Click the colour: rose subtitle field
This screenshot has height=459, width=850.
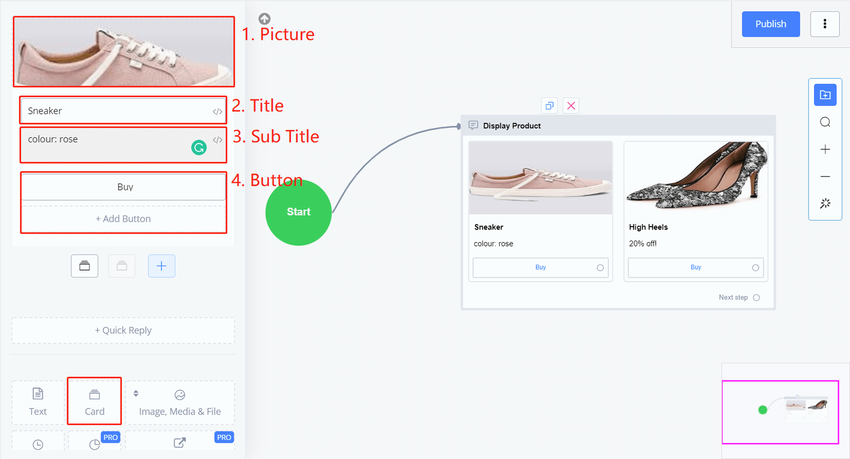pyautogui.click(x=123, y=145)
